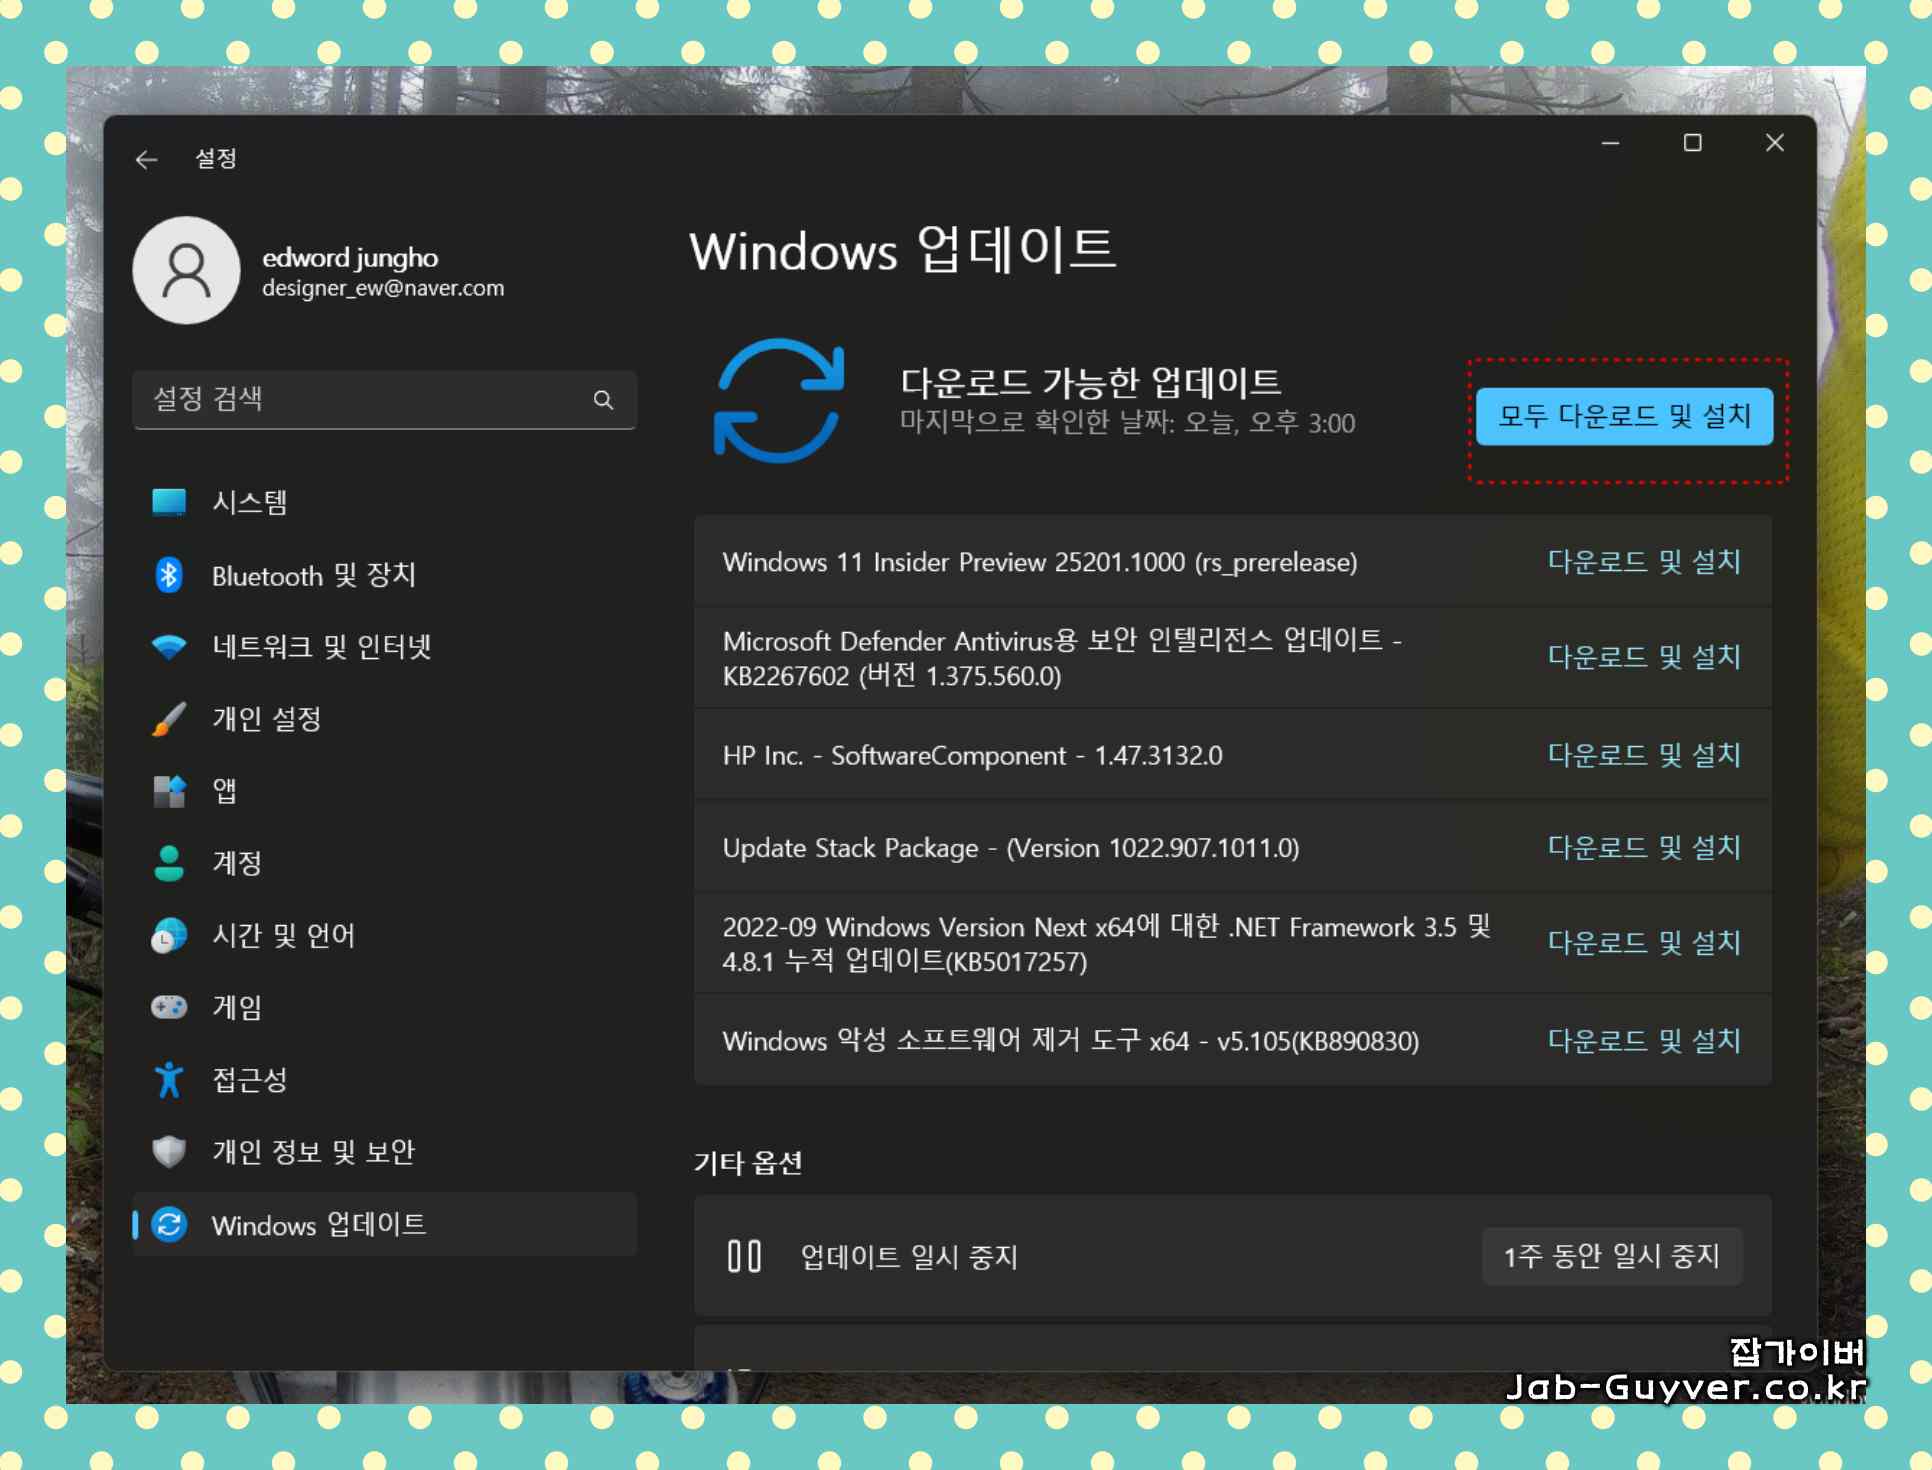Download and install Insider Preview 25201.1000
1932x1470 pixels.
click(1643, 562)
